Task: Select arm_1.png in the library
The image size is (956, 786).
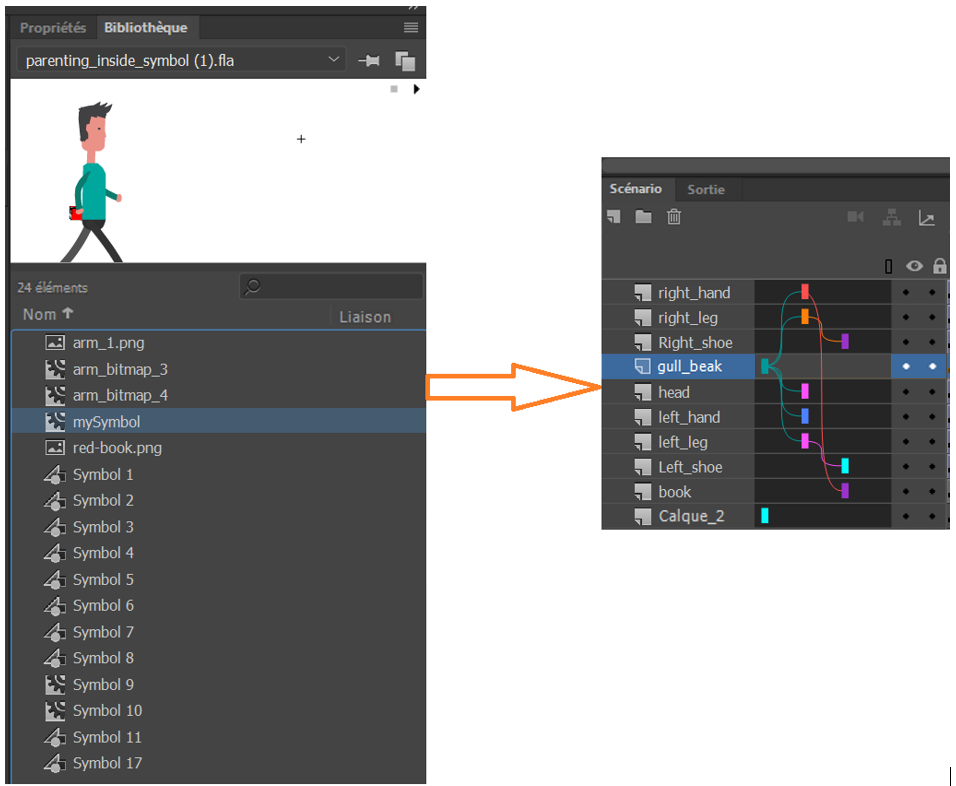Action: tap(218, 343)
